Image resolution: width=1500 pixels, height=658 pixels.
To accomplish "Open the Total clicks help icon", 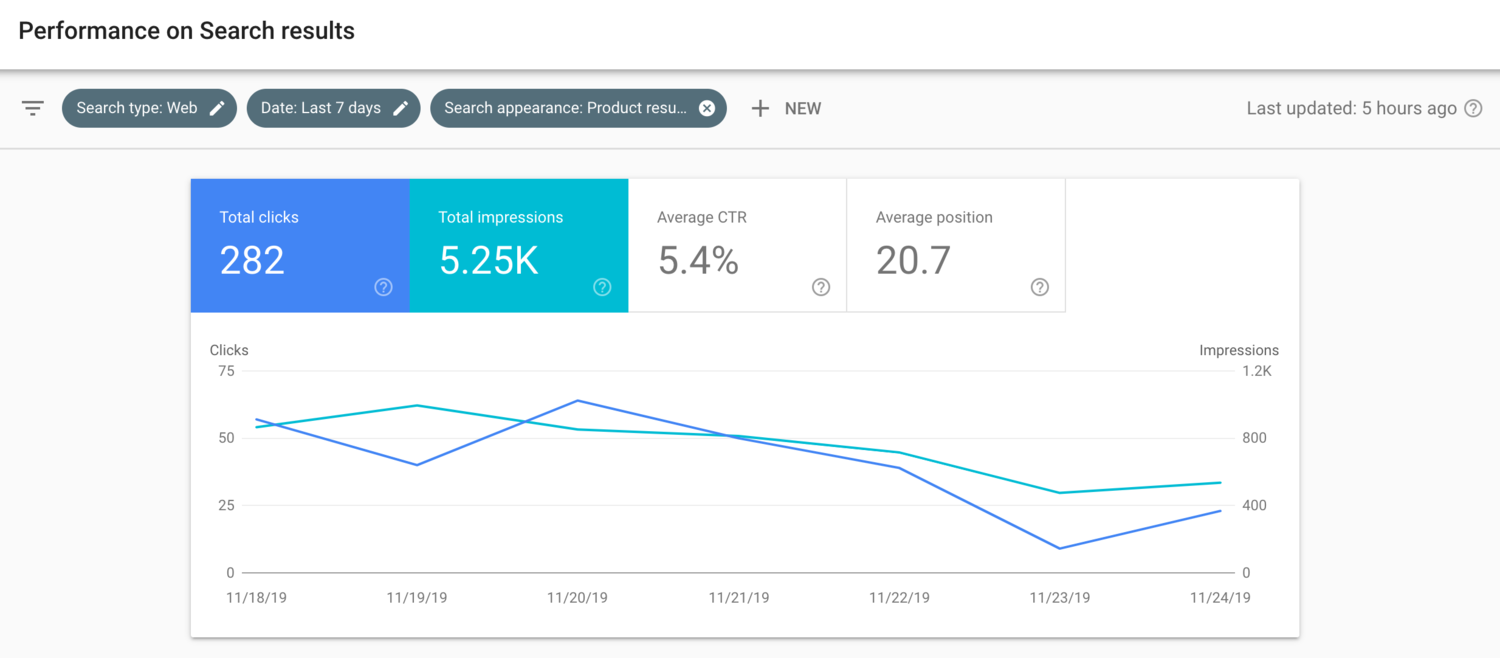I will pyautogui.click(x=383, y=287).
